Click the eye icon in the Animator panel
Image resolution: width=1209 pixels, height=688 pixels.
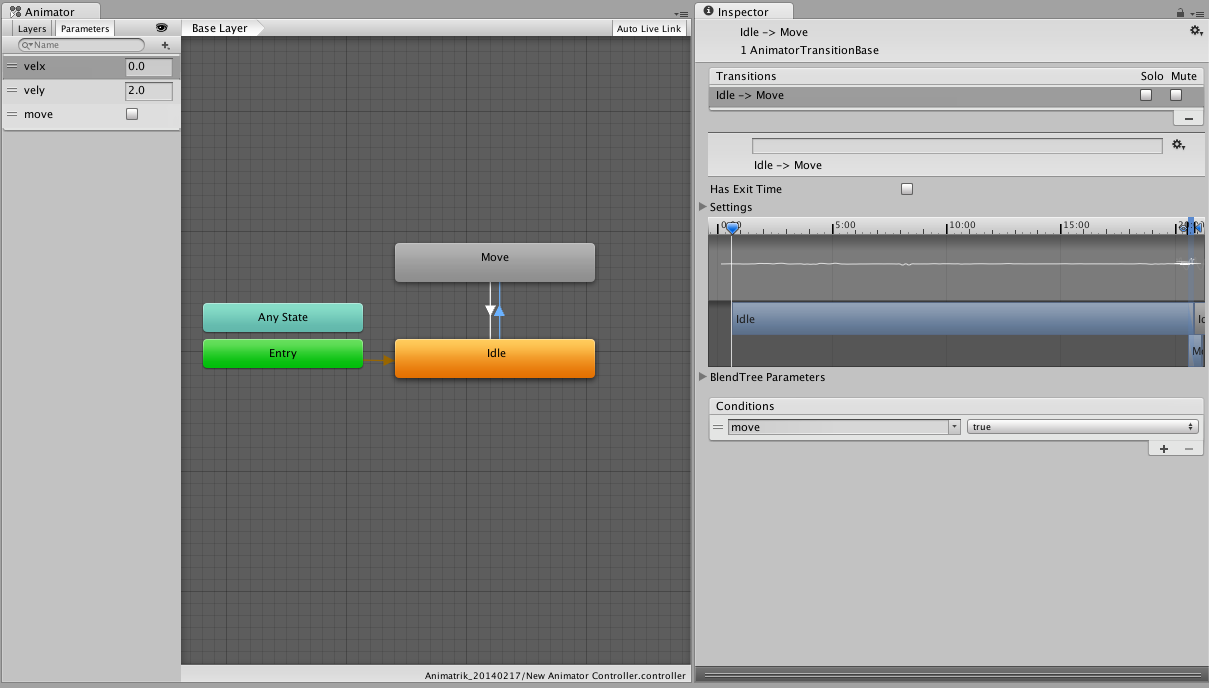click(163, 28)
